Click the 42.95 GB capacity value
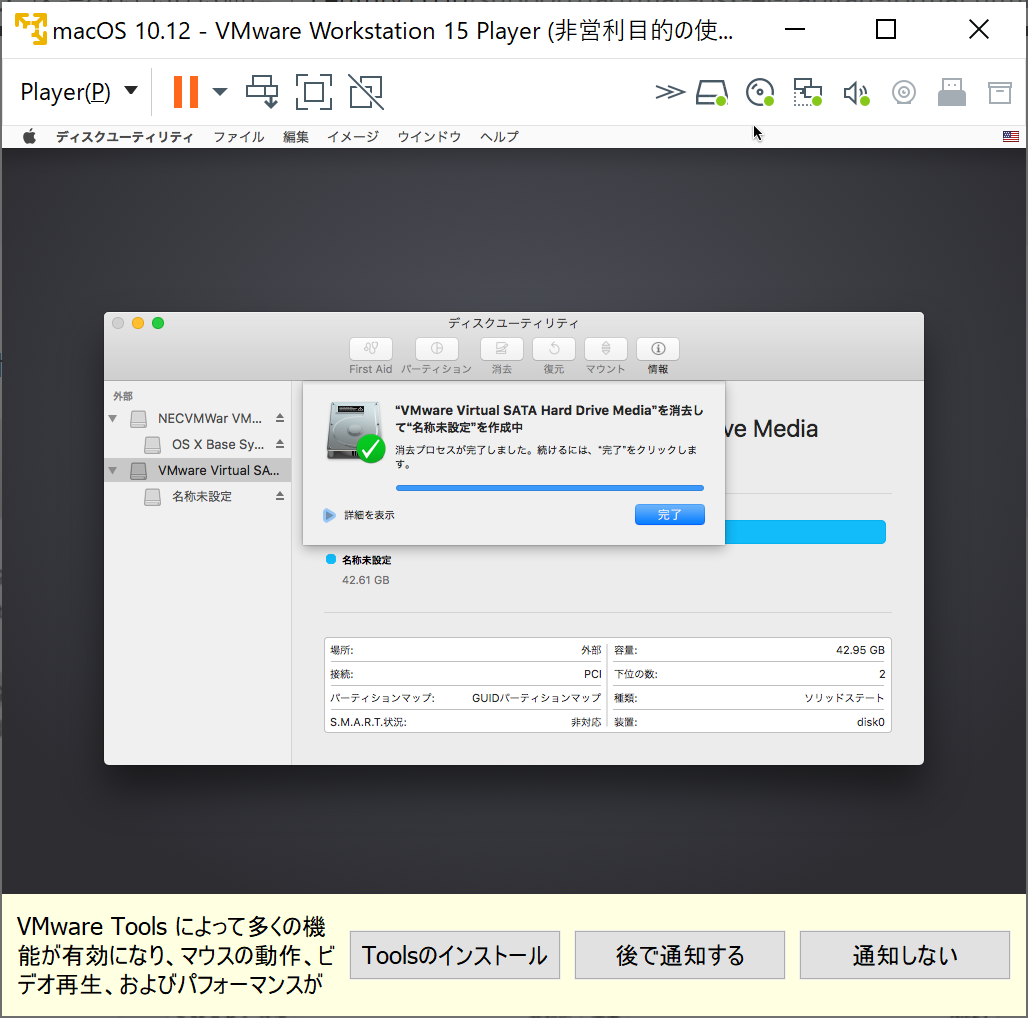Image resolution: width=1028 pixels, height=1018 pixels. click(x=860, y=650)
